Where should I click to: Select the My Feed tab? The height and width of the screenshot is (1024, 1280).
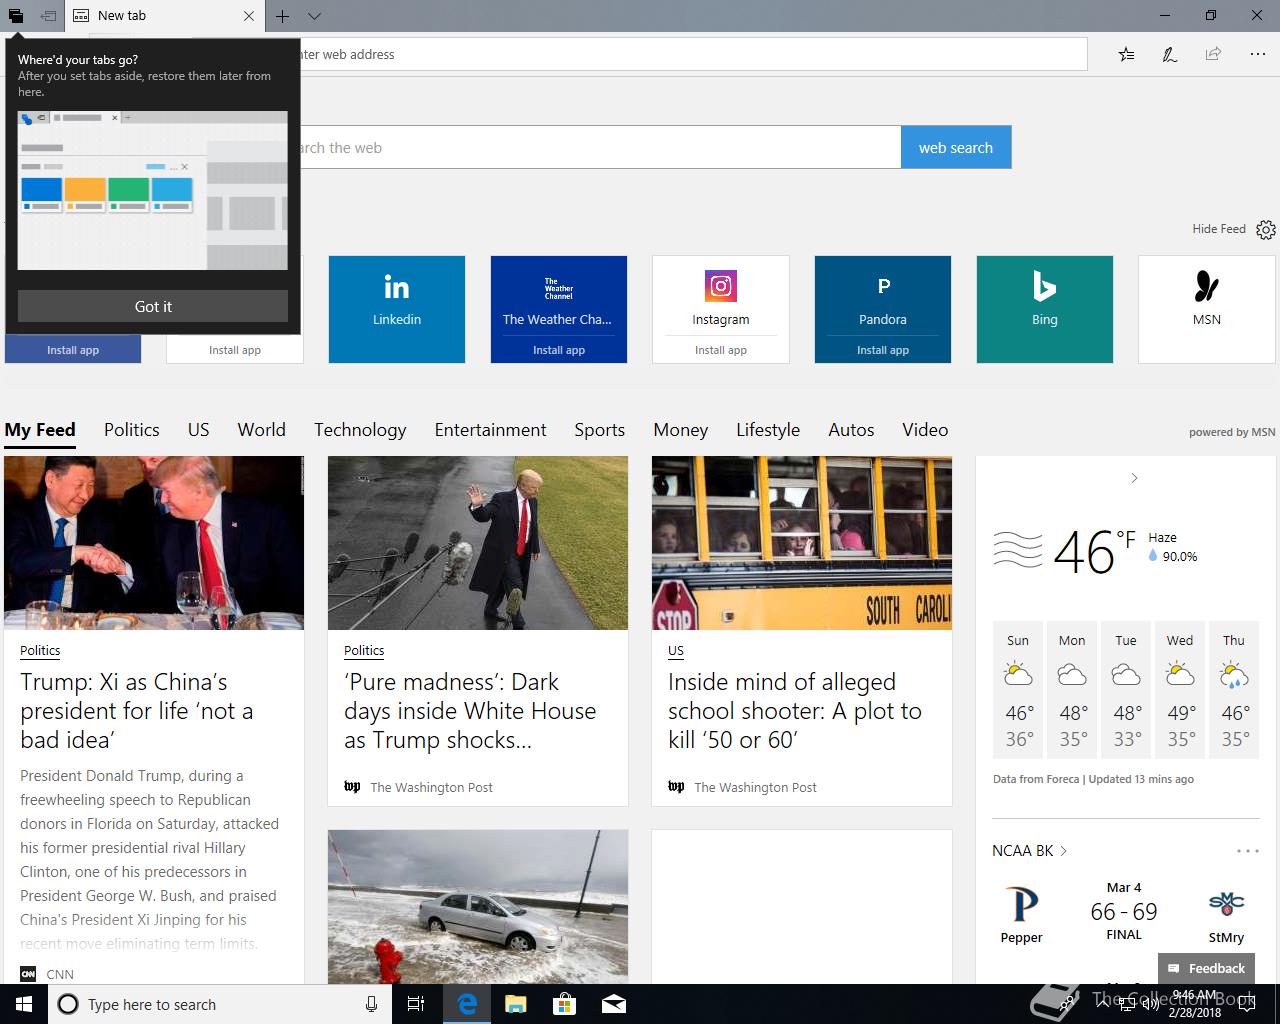[40, 430]
